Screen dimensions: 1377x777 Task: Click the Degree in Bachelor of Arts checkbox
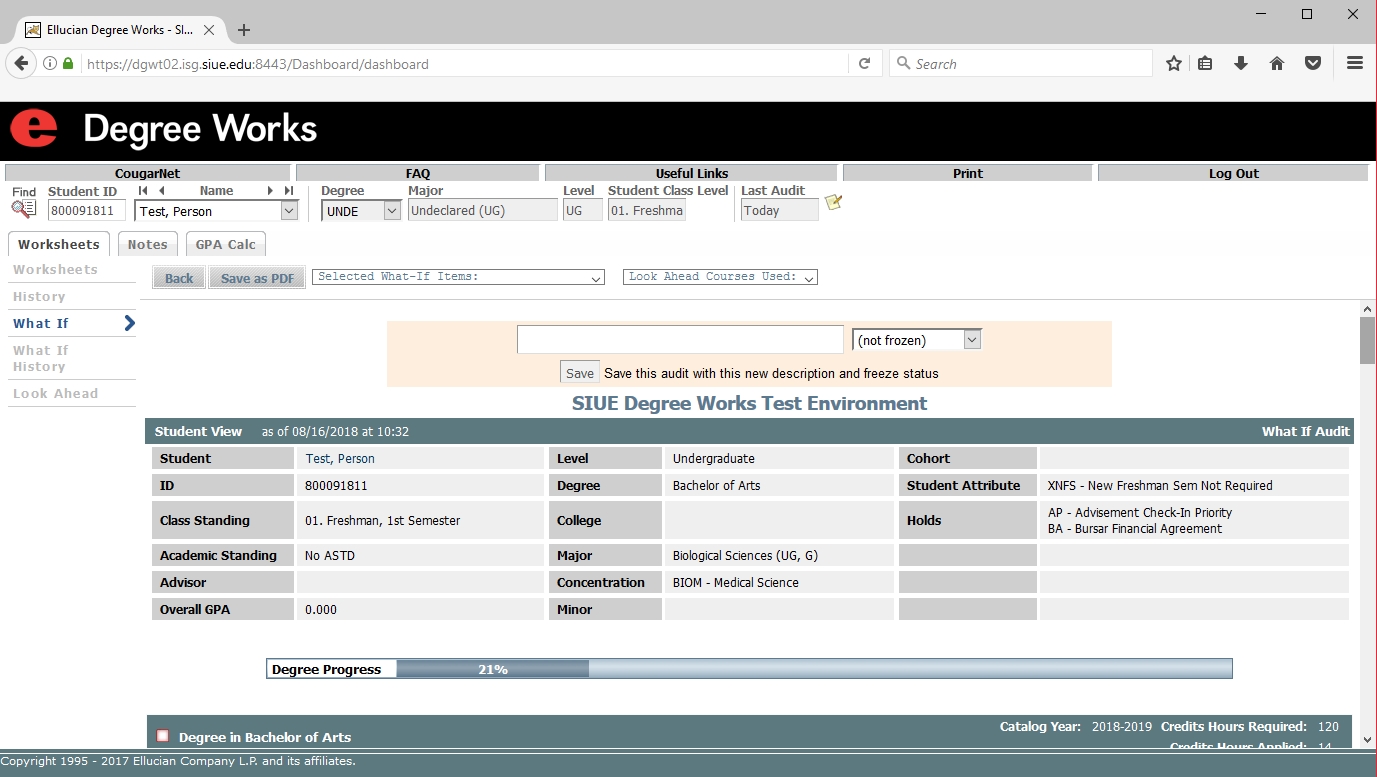(163, 736)
